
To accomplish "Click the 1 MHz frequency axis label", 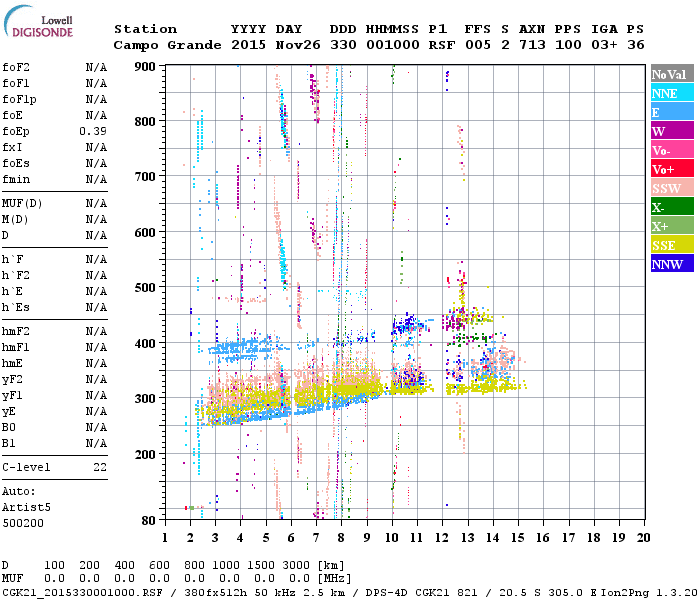I will 165,538.
